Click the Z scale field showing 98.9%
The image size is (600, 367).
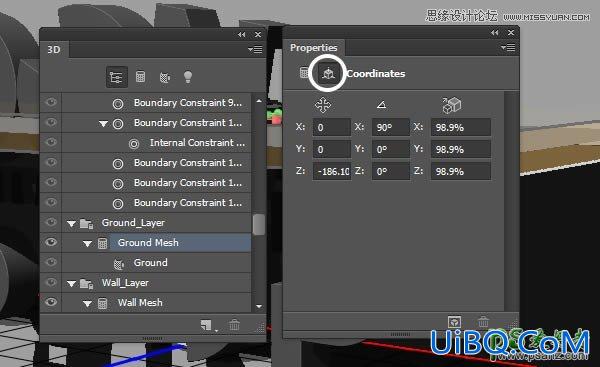tap(461, 171)
